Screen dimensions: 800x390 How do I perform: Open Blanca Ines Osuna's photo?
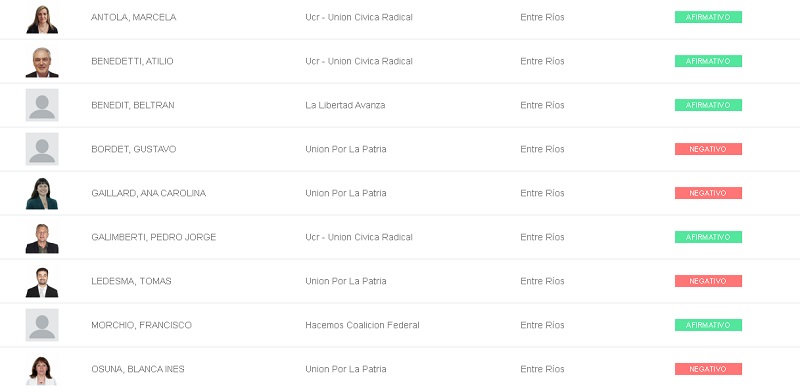[x=42, y=370]
